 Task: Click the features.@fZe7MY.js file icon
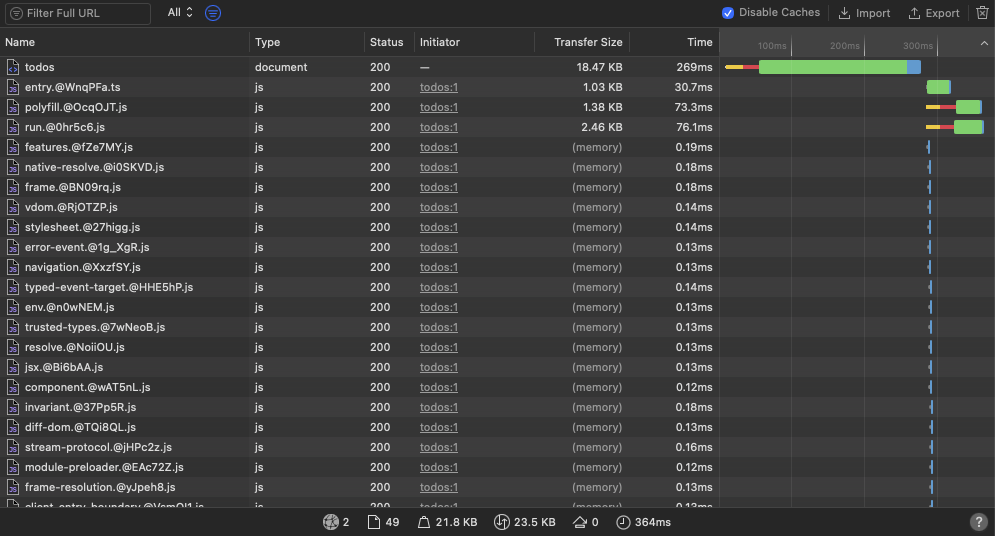point(13,147)
